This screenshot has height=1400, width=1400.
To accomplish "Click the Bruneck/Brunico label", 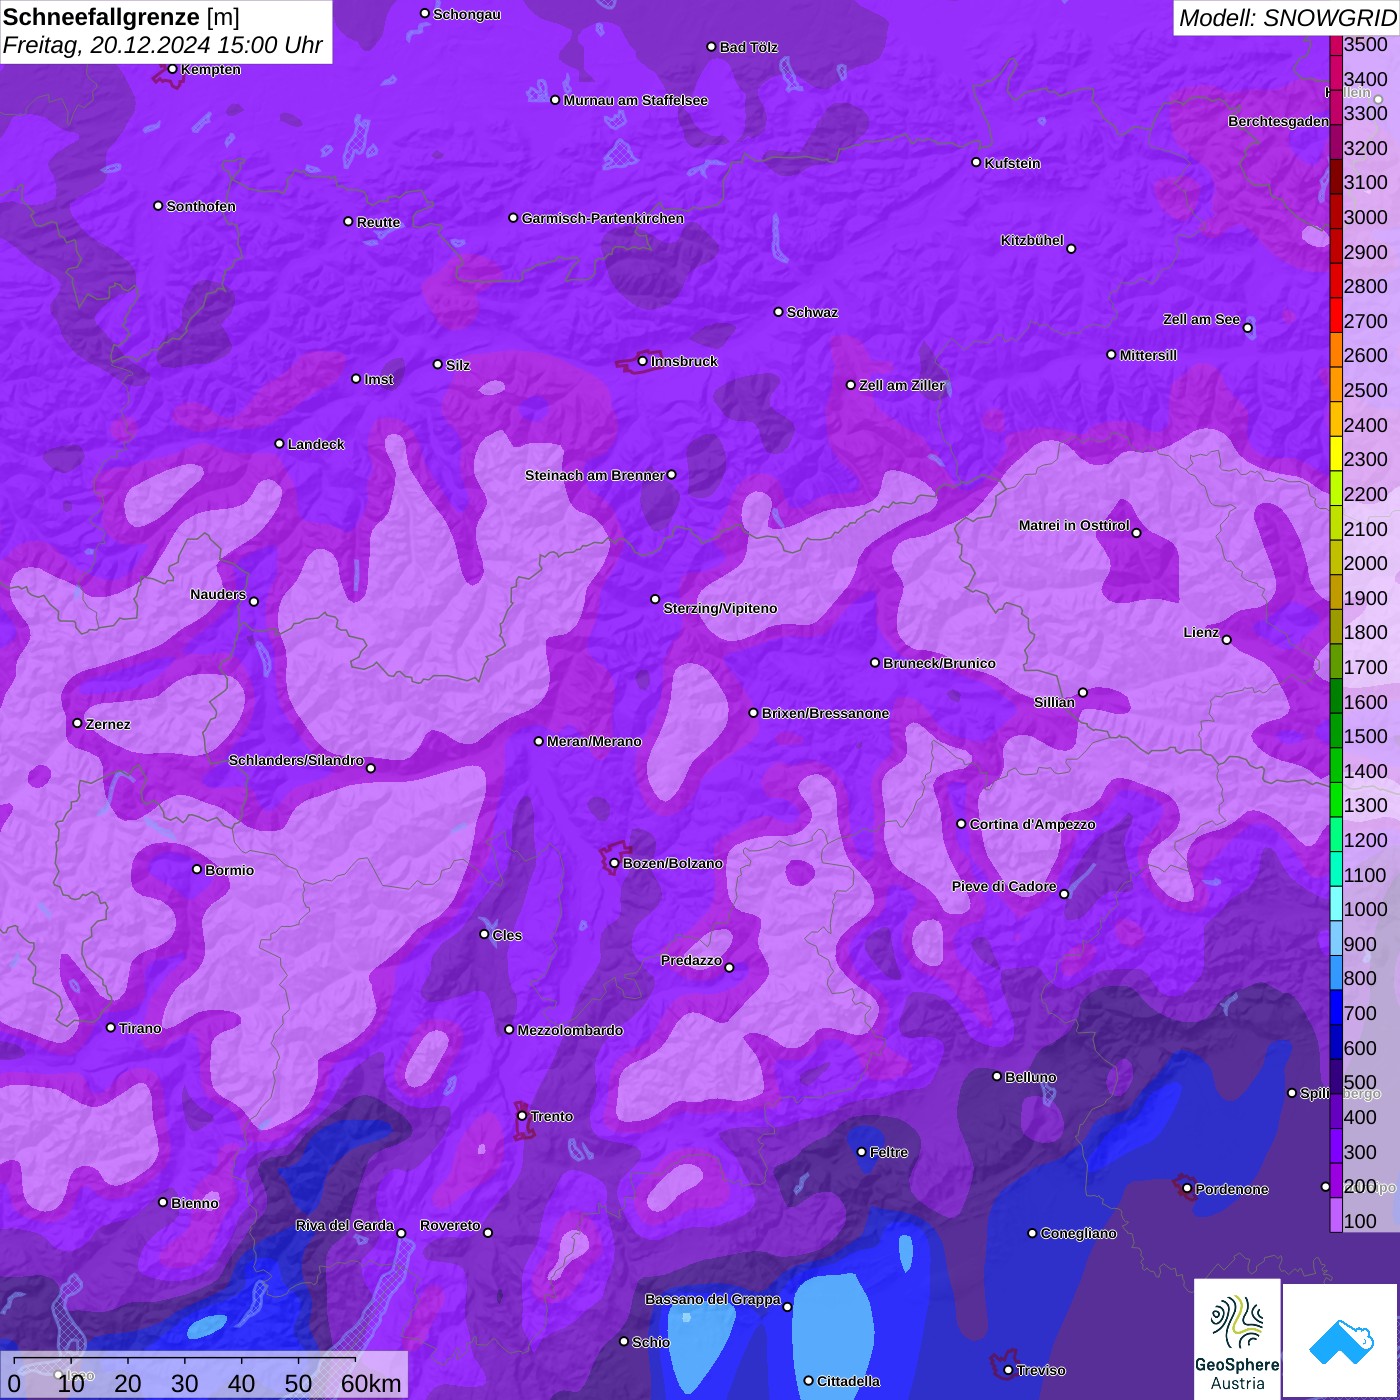I will point(939,663).
